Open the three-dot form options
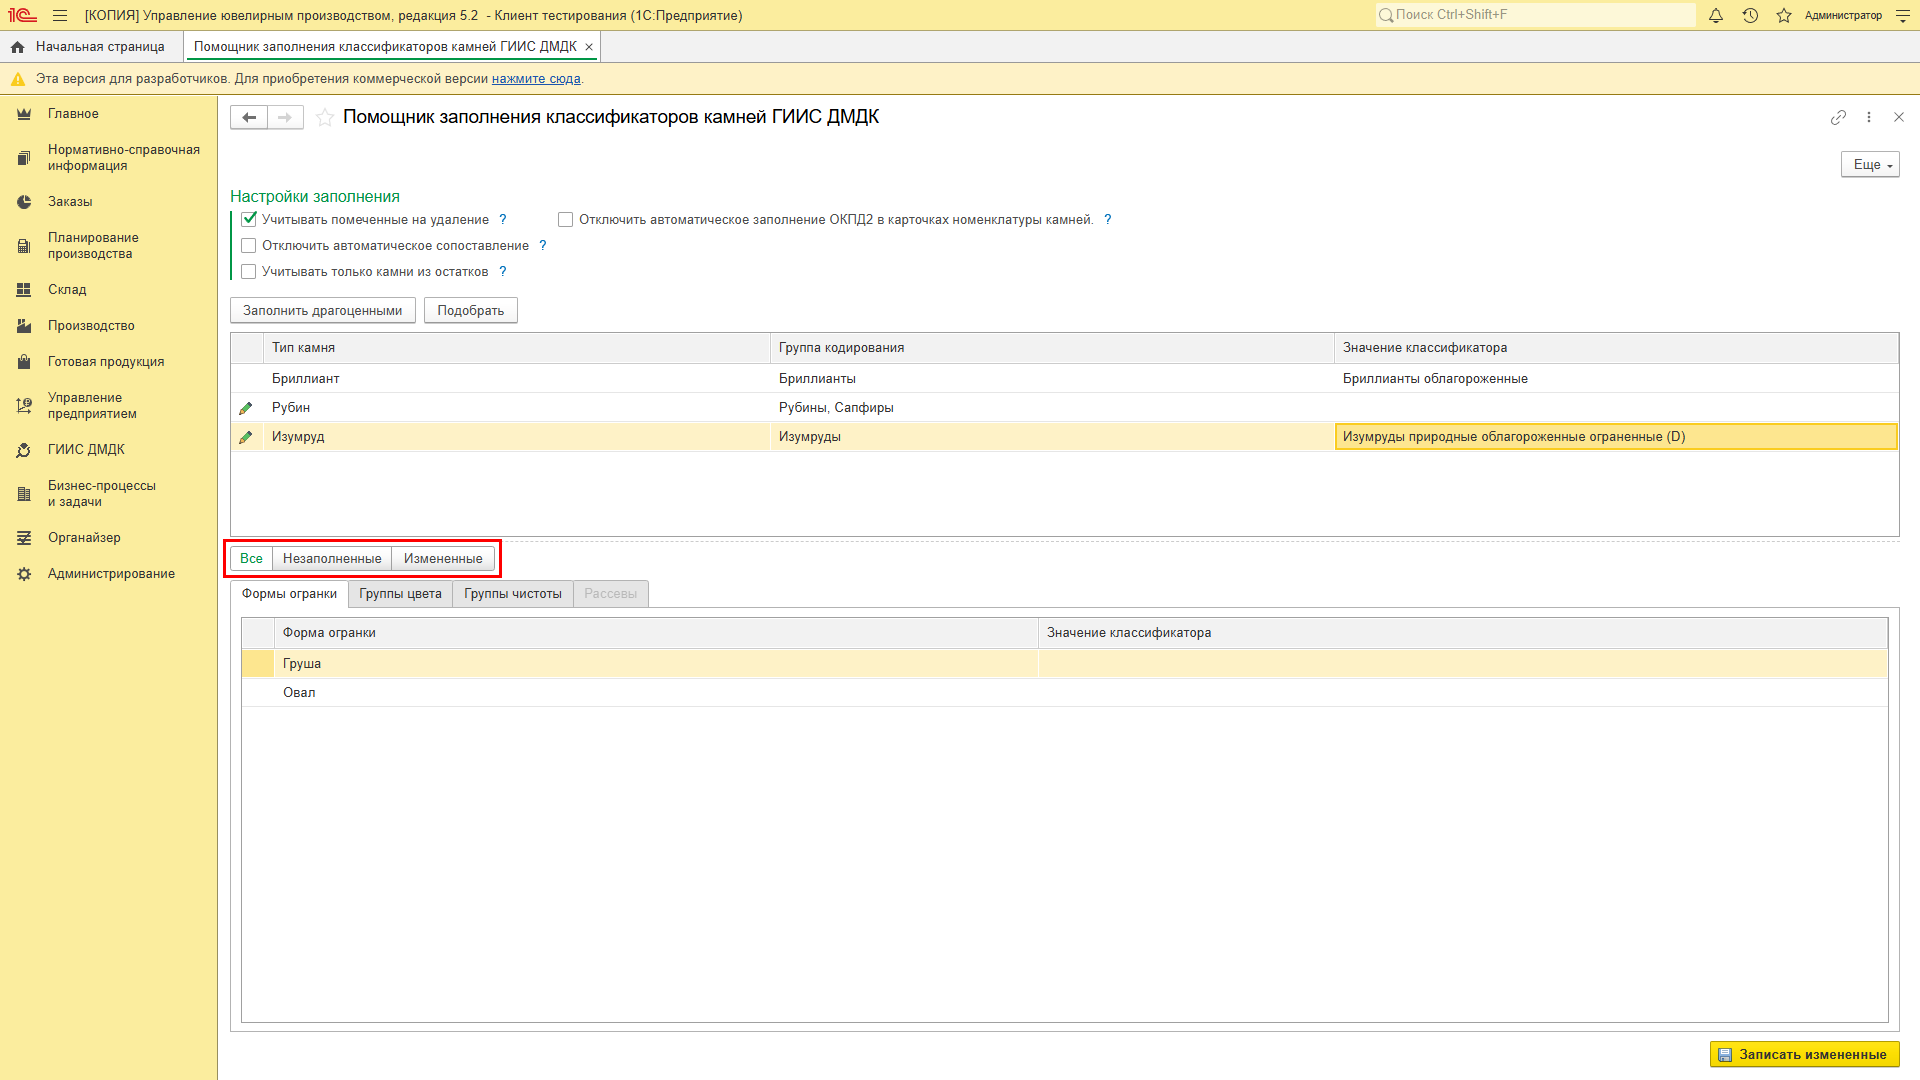Image resolution: width=1920 pixels, height=1080 pixels. [x=1869, y=117]
